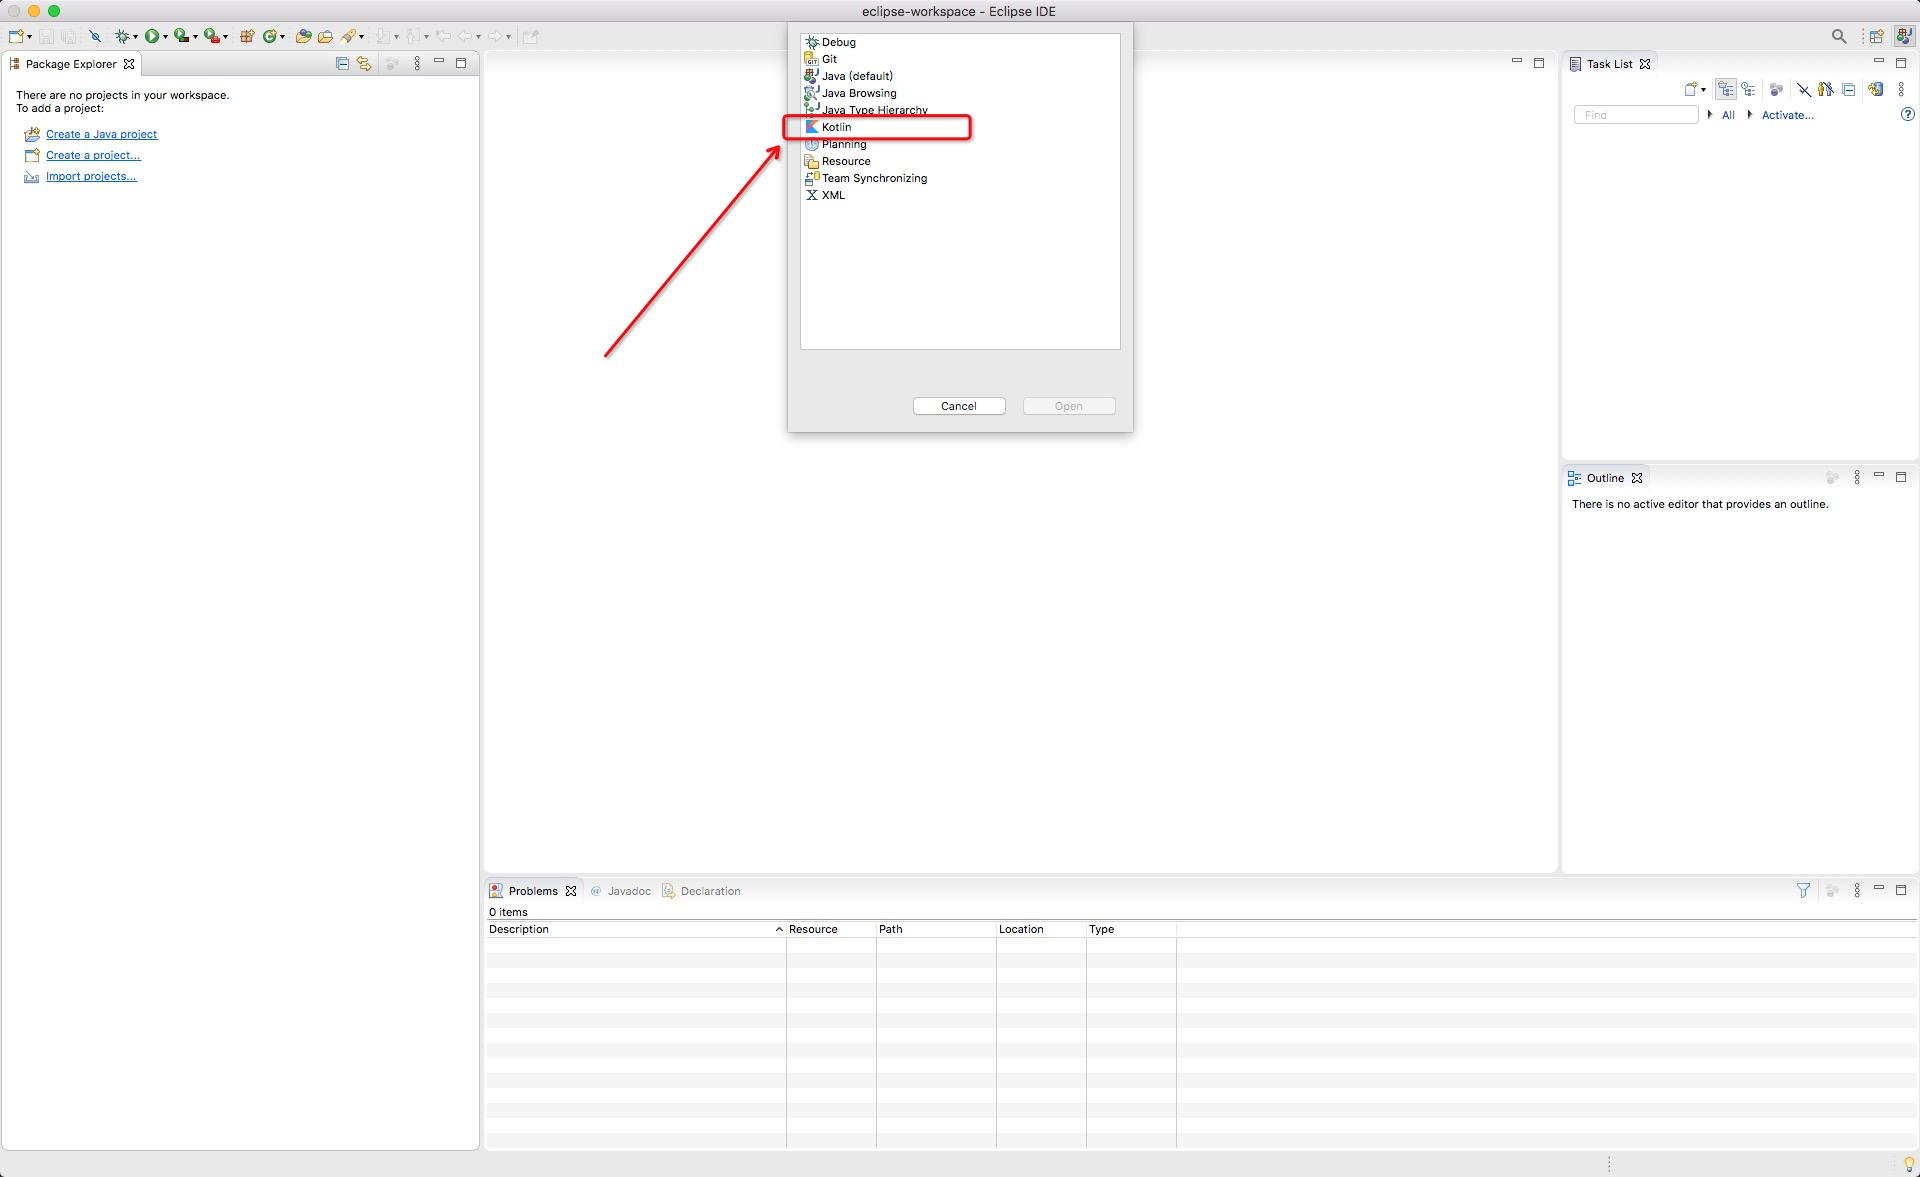
Task: Toggle Skip All Breakpoints
Action: coord(95,36)
